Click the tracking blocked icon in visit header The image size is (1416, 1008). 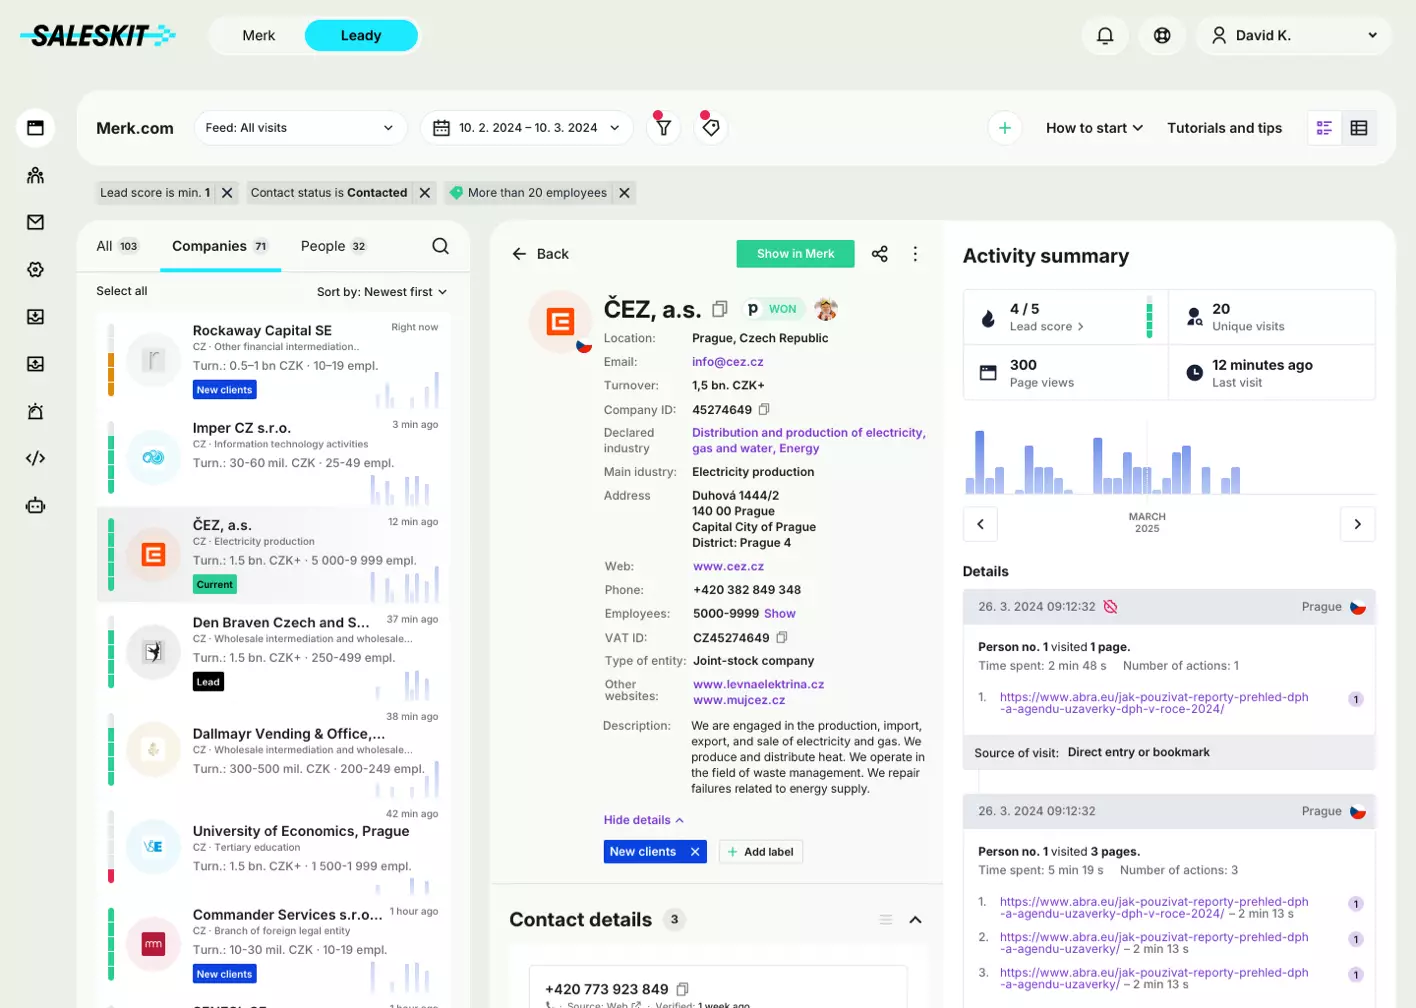pyautogui.click(x=1110, y=607)
